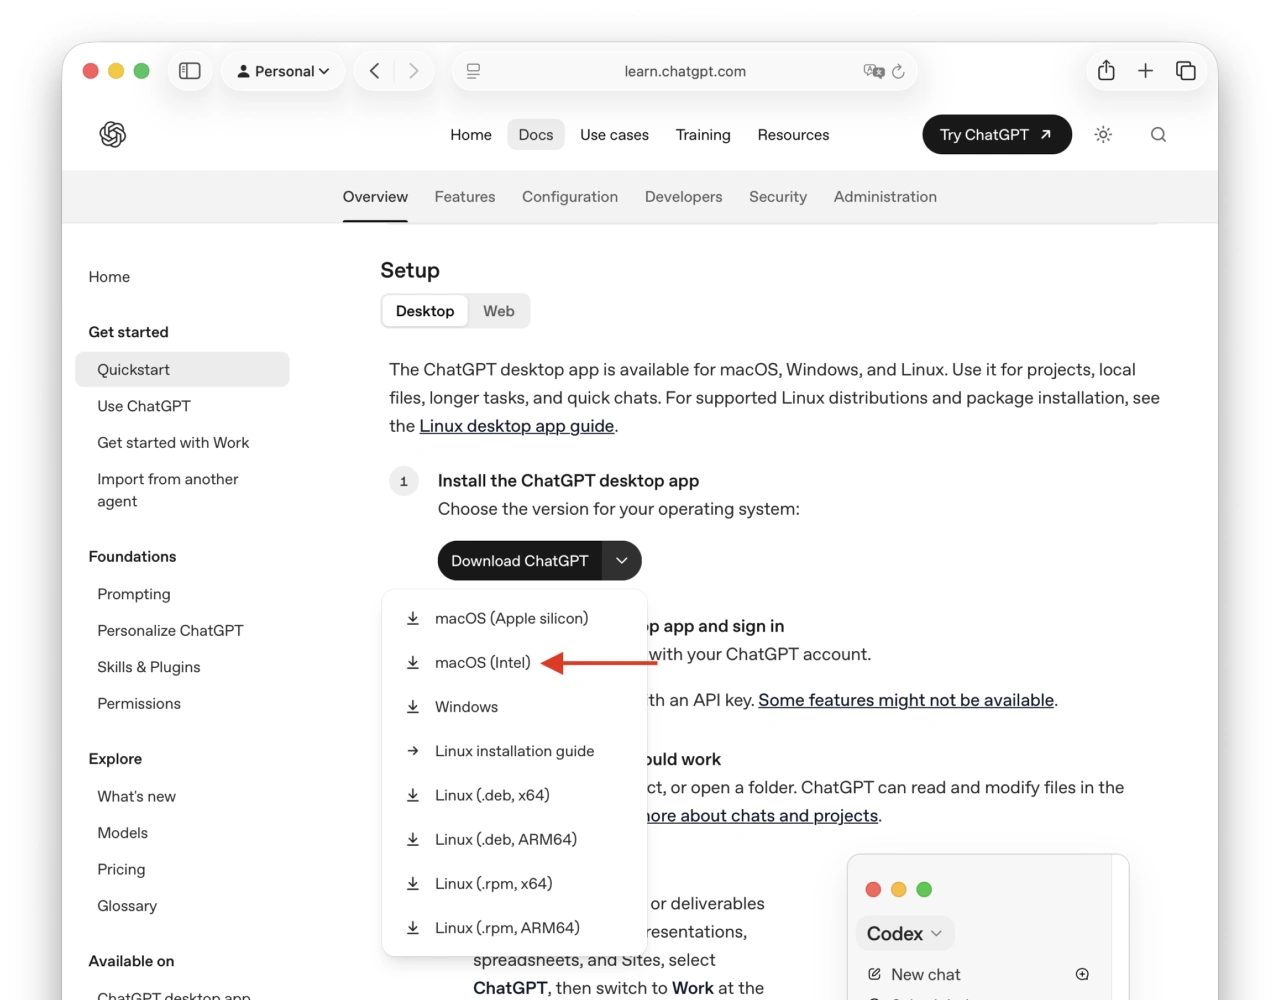Open What's new in the sidebar

[136, 797]
